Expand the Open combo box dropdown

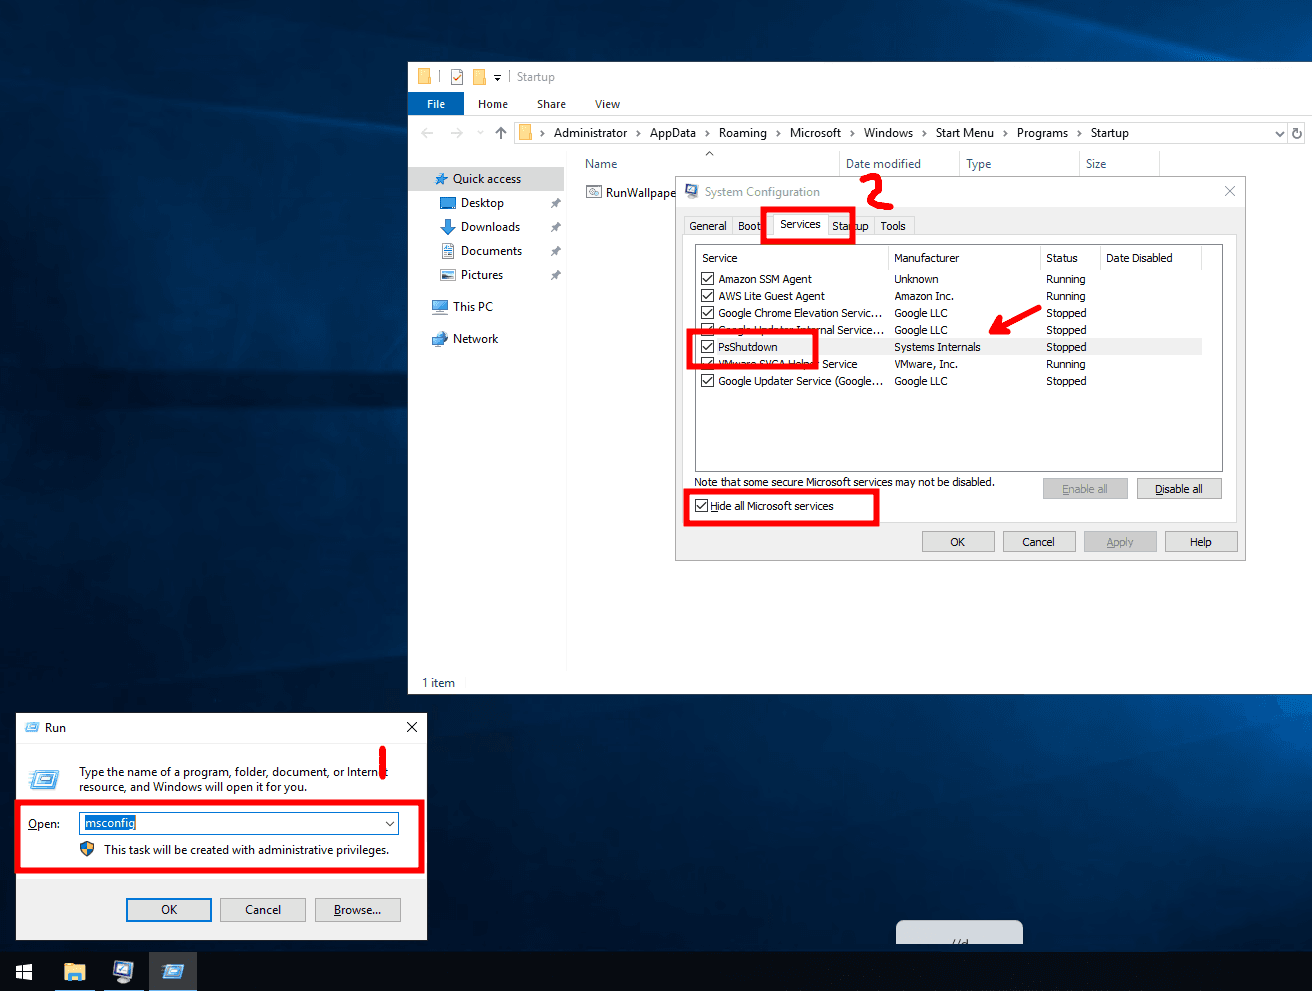click(389, 823)
